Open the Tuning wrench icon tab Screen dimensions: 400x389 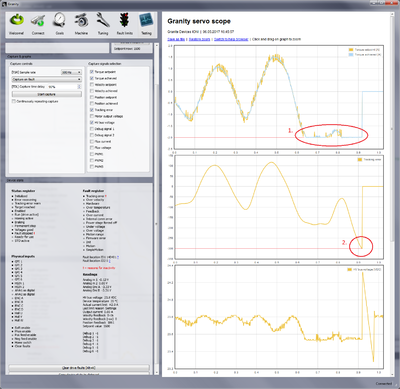[x=103, y=24]
